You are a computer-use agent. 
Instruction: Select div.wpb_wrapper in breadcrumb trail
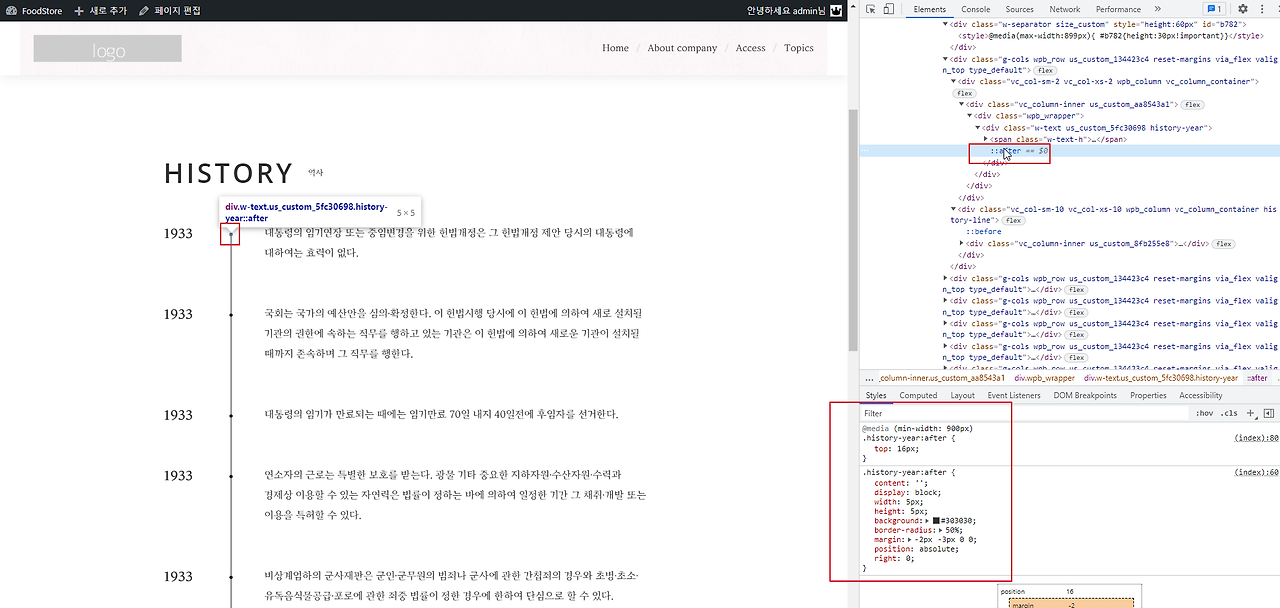(1044, 379)
